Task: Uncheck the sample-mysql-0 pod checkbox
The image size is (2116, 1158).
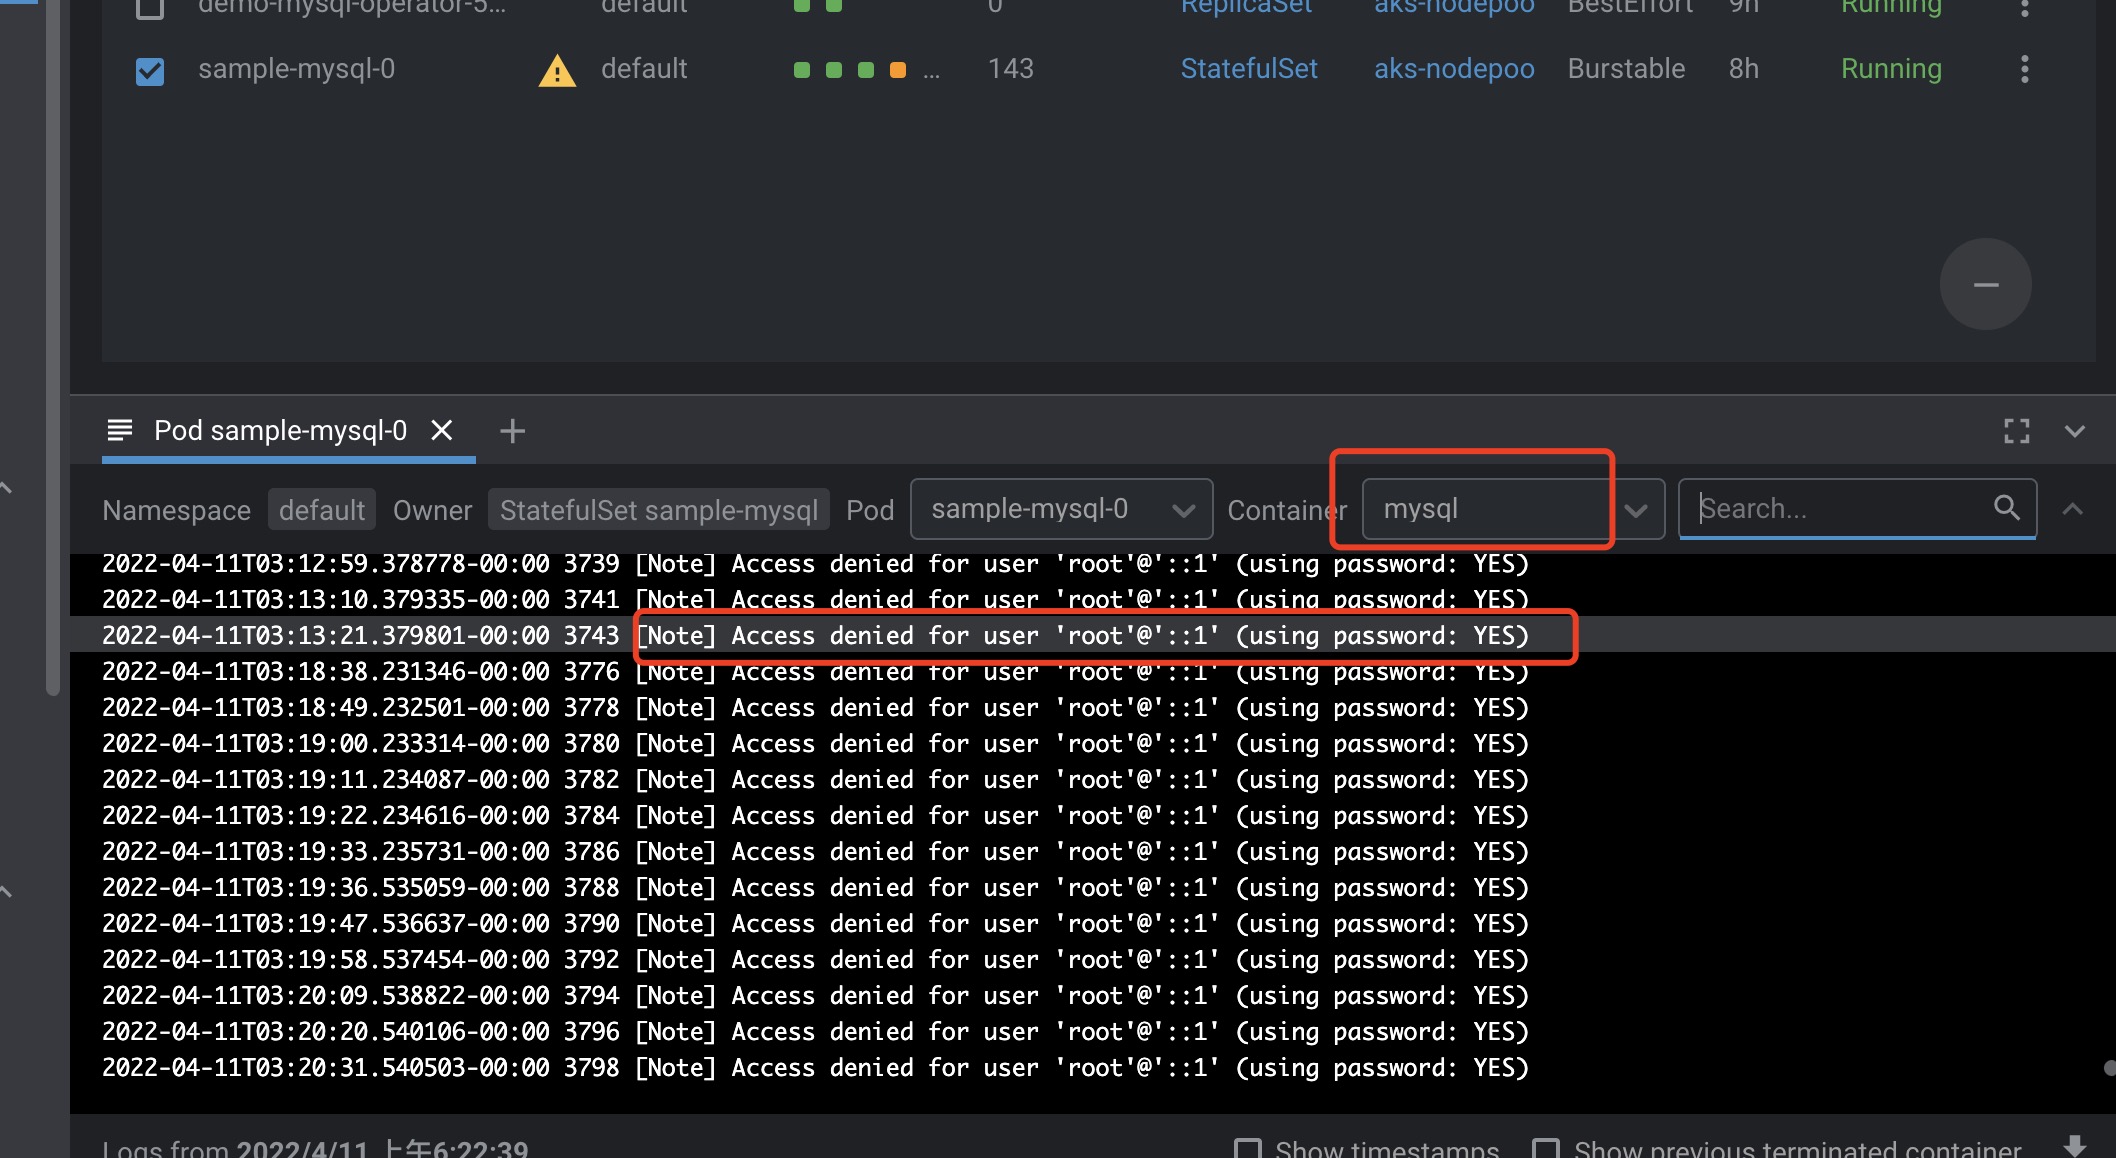Action: (x=150, y=71)
